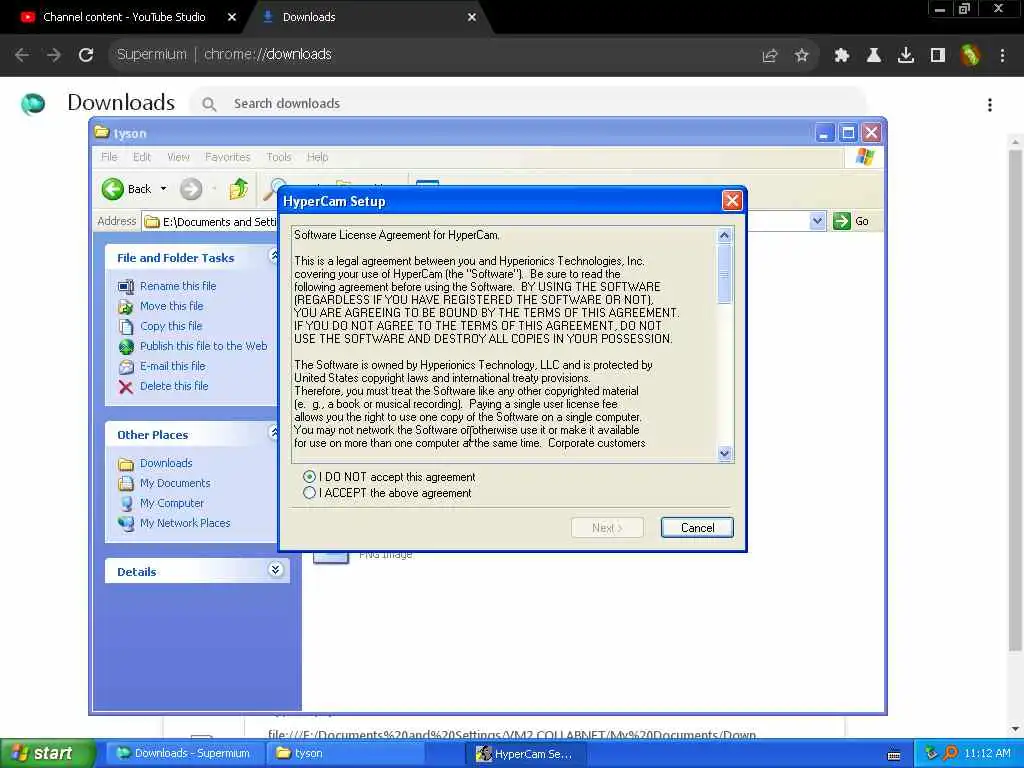
Task: Collapse the Other Places panel
Action: point(274,432)
